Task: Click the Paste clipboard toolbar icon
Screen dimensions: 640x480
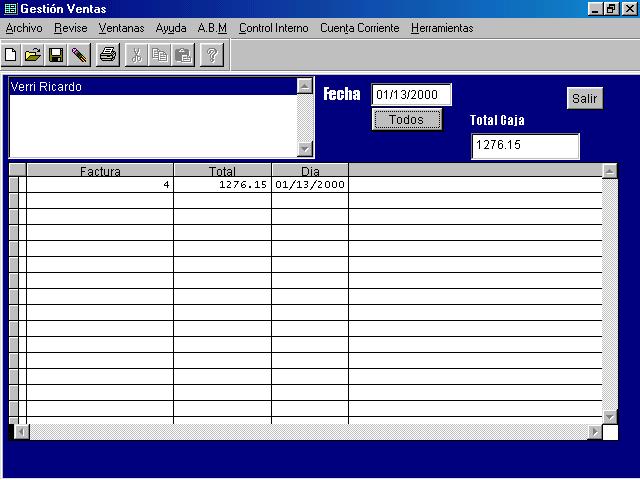Action: coord(183,55)
